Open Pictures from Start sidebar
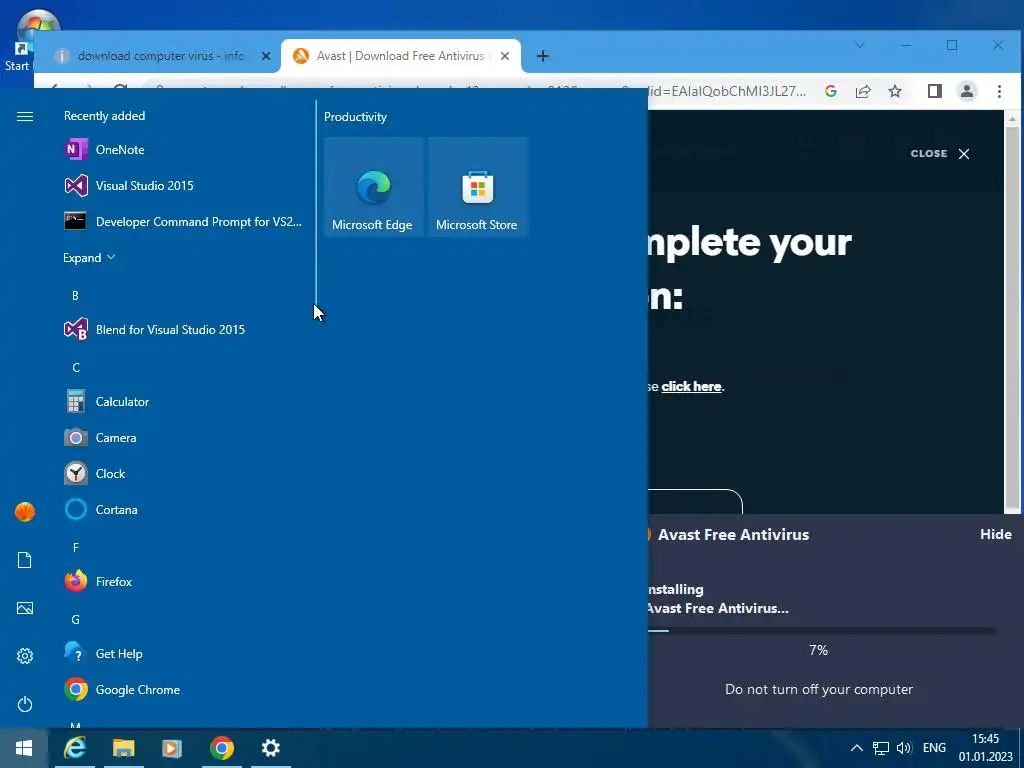Image resolution: width=1024 pixels, height=768 pixels. click(x=25, y=608)
